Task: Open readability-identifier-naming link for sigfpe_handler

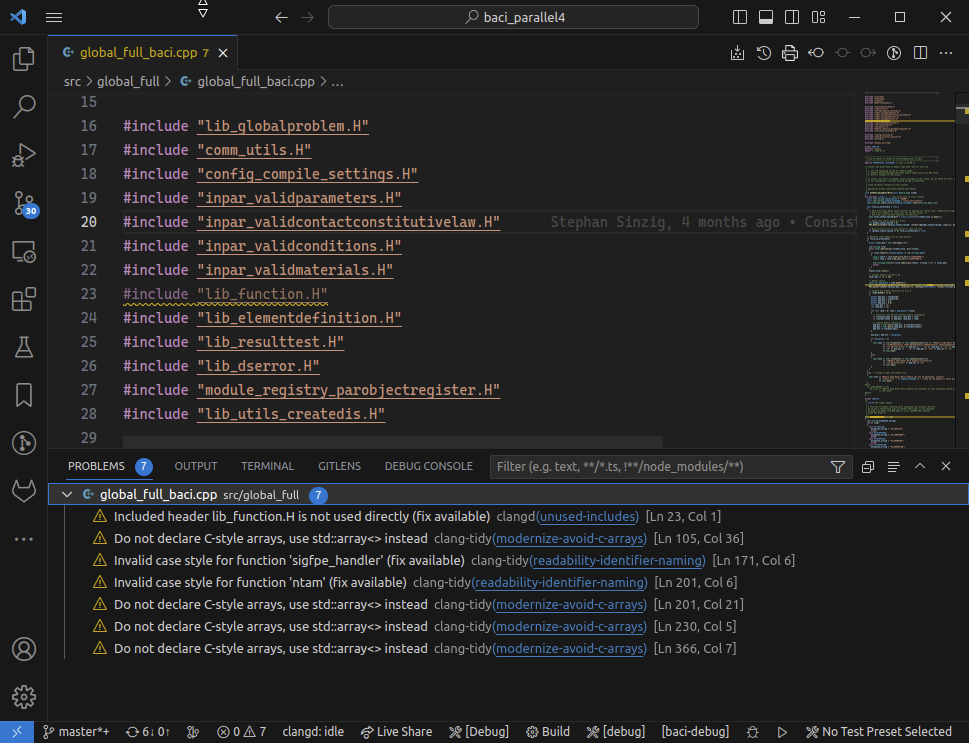Action: pos(617,561)
